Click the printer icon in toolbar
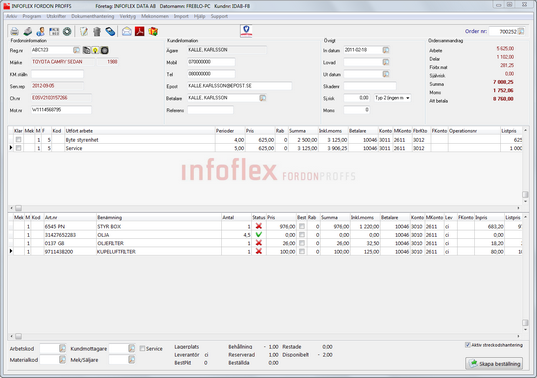This screenshot has width=537, height=378. [x=14, y=32]
